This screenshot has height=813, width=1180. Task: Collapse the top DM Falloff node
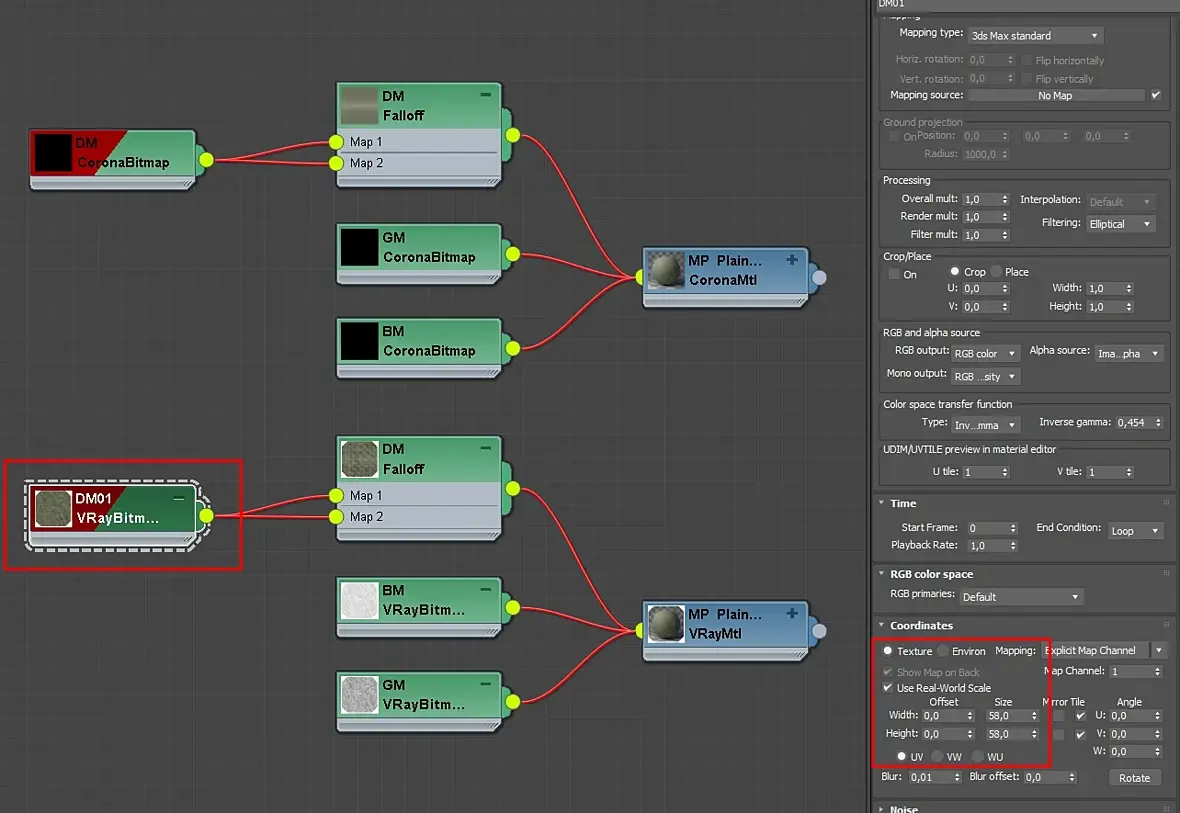click(x=486, y=95)
